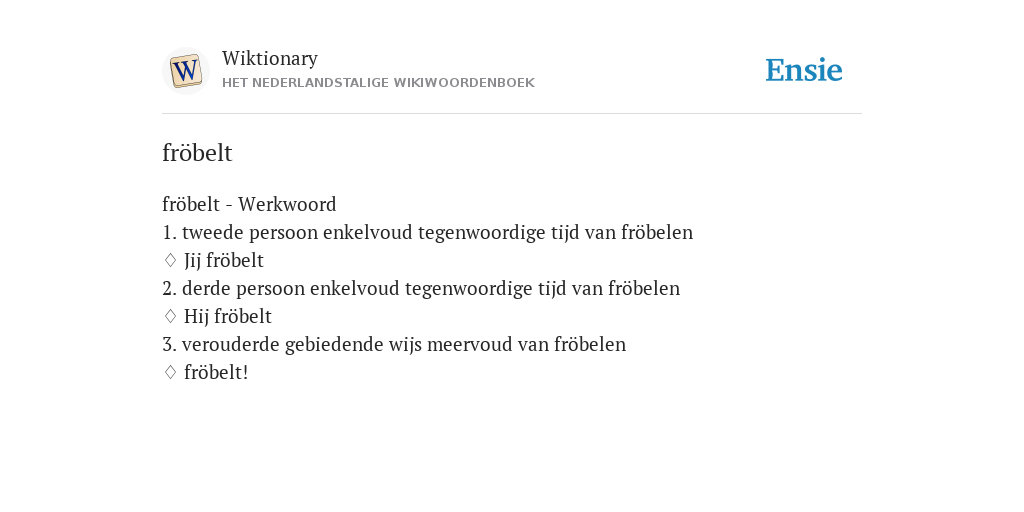Select the 'Het Nederlandstalige Wikiwoordenboek' subtitle

click(x=378, y=83)
